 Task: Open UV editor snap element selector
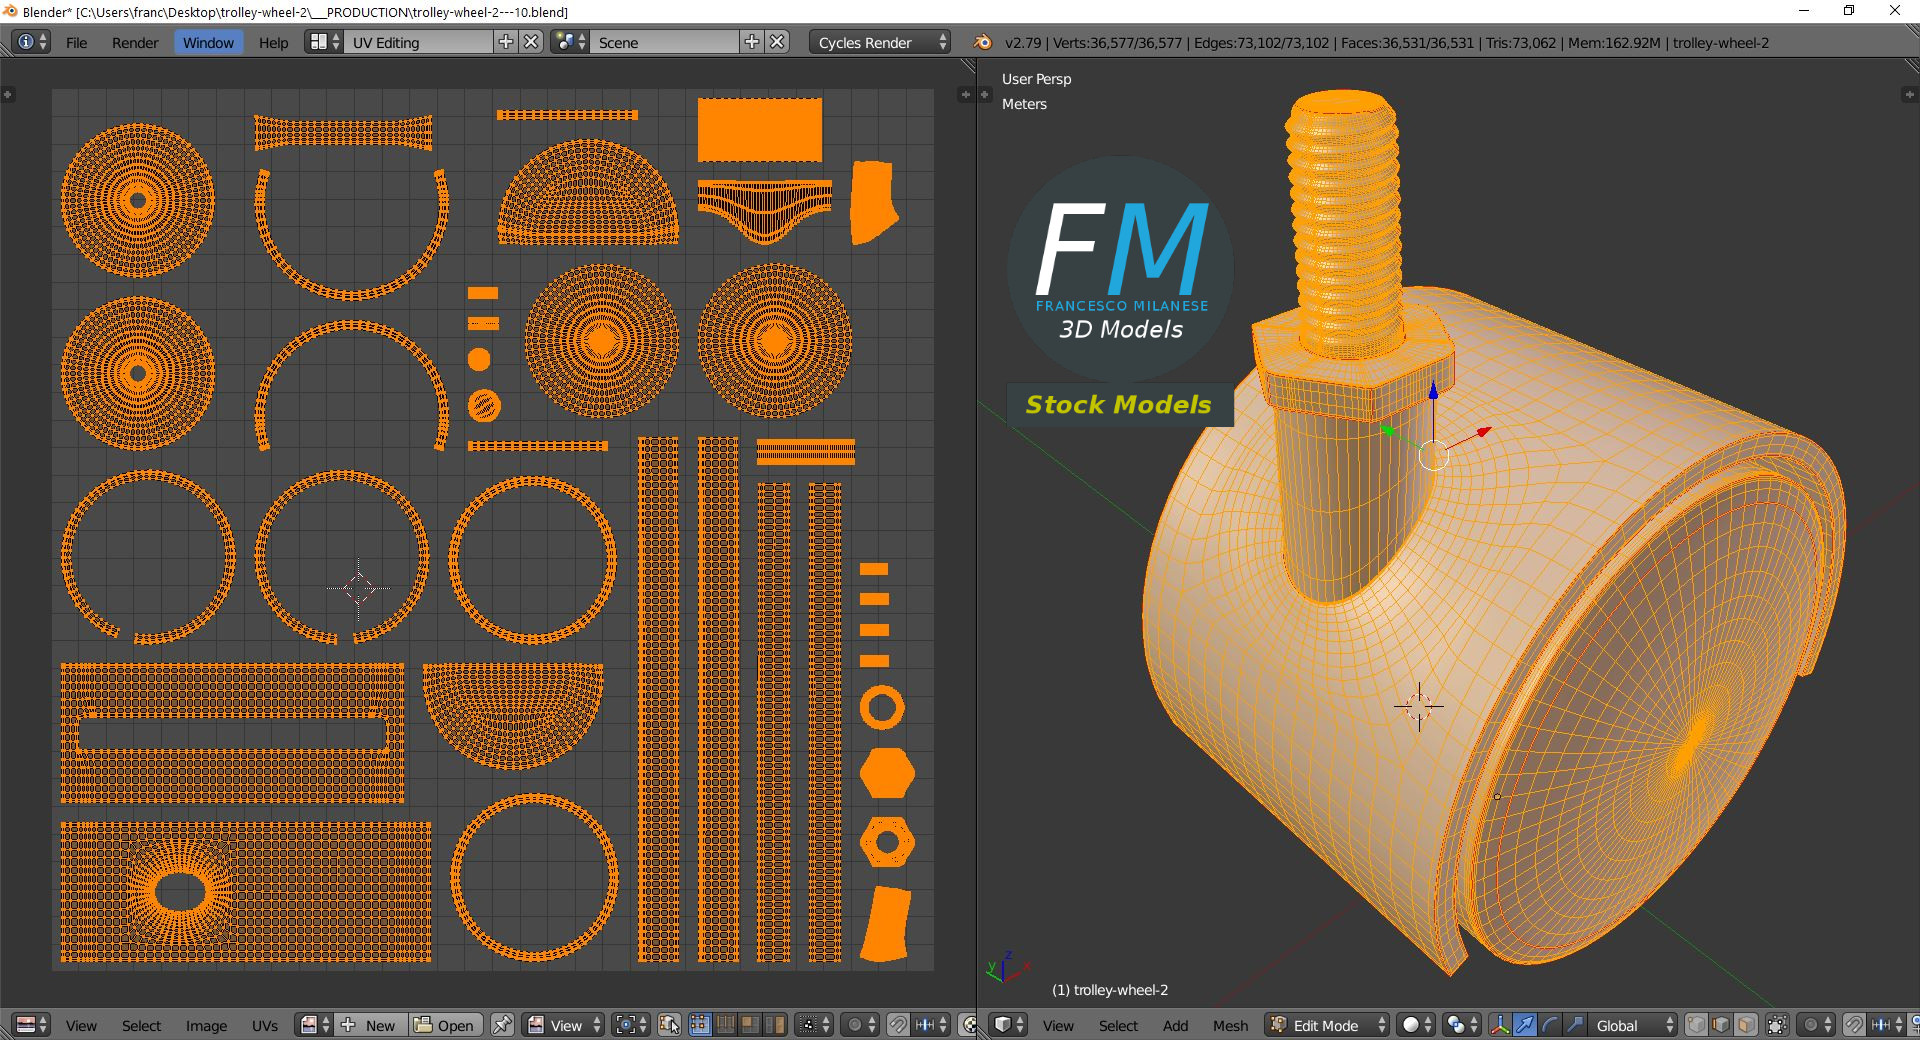point(931,1025)
